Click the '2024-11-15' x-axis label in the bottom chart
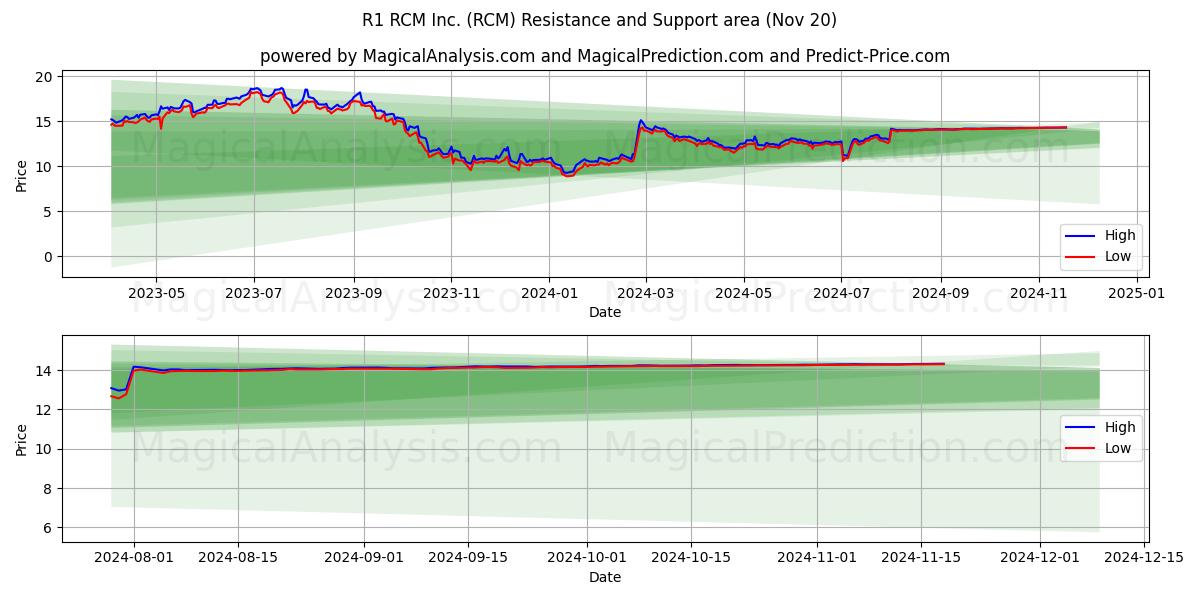 pos(920,559)
